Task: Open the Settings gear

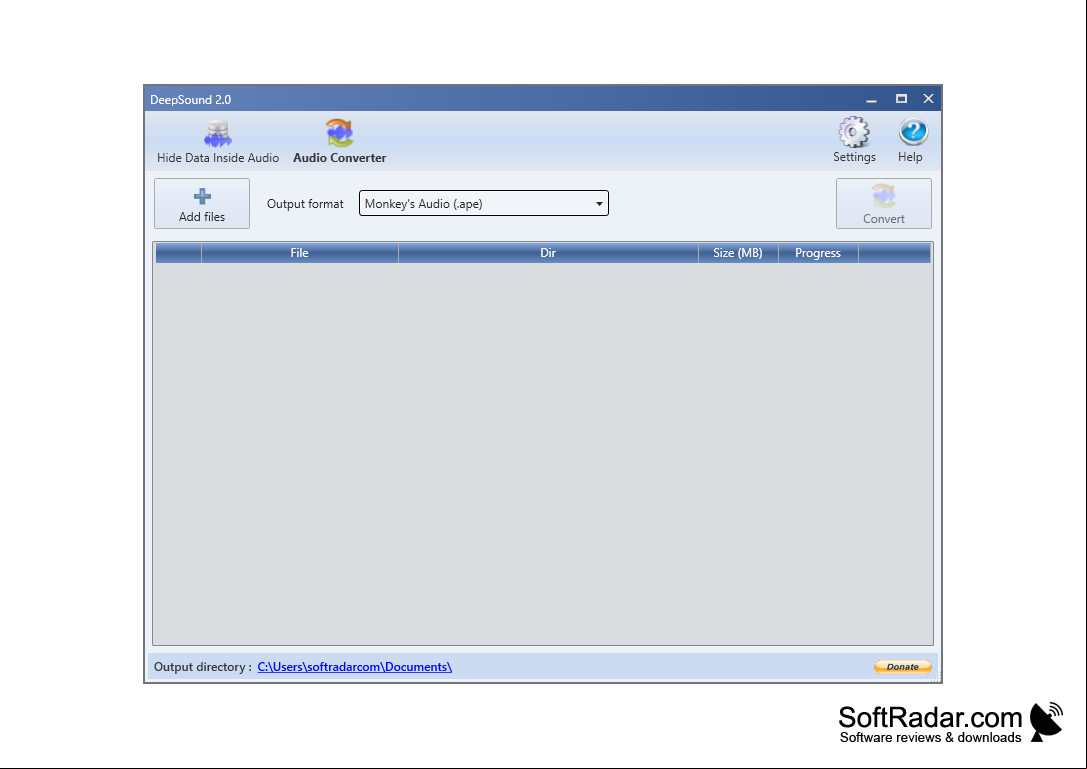Action: pos(854,141)
